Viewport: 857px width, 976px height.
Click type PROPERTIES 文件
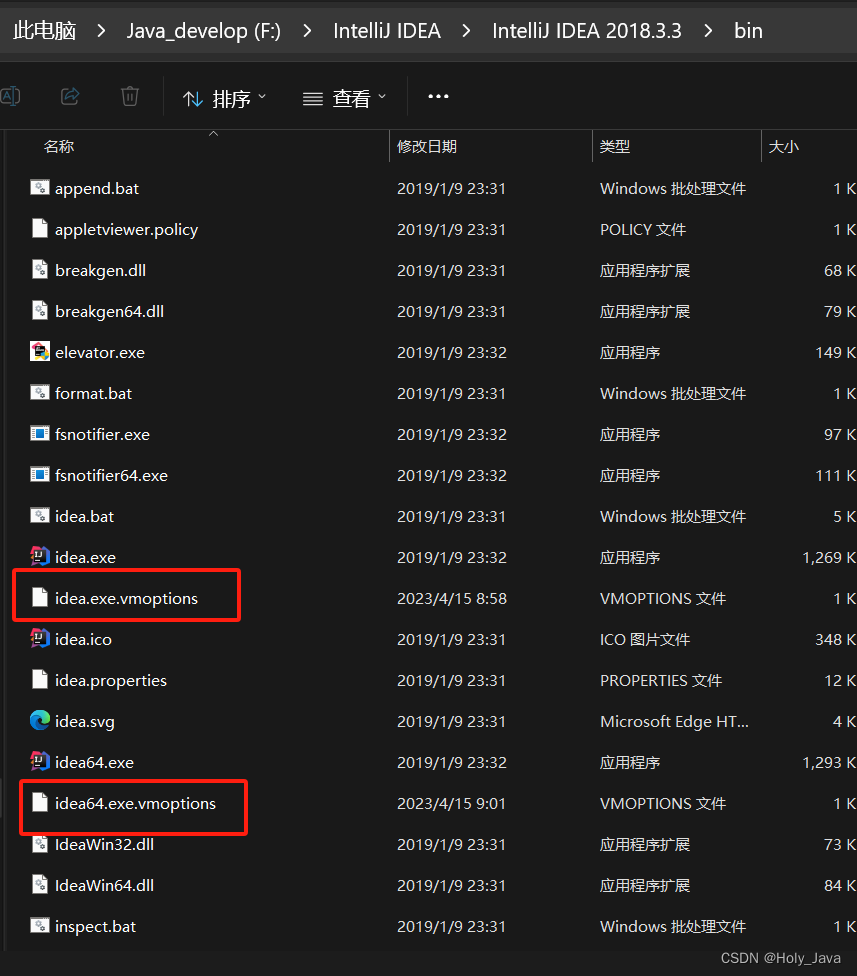click(x=661, y=680)
